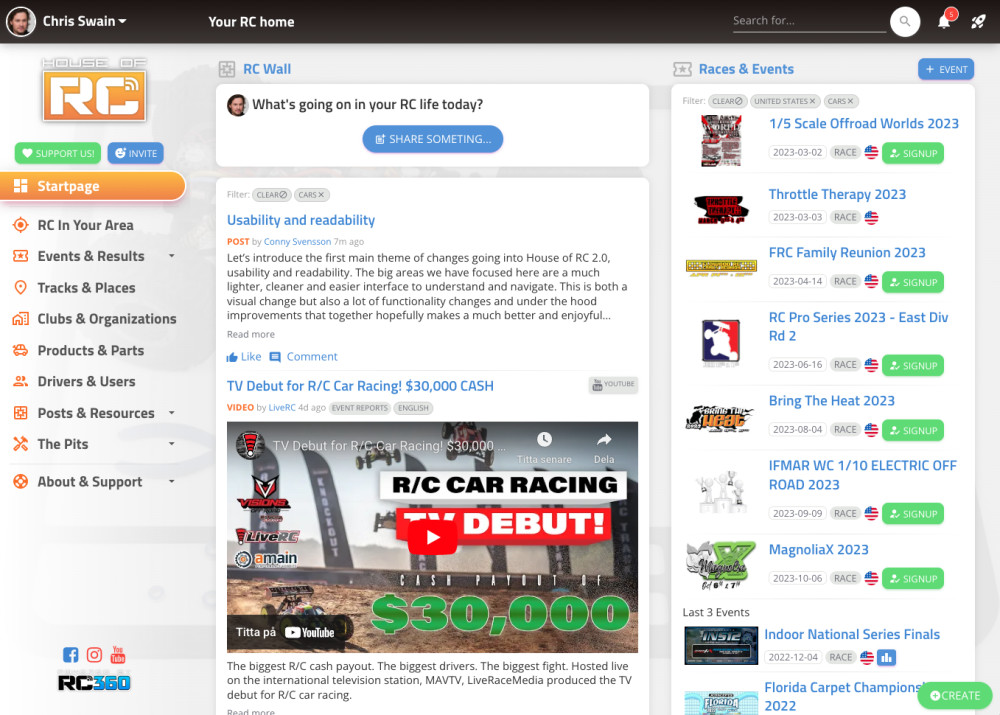This screenshot has height=715, width=1000.
Task: Click the Search for... field
Action: point(809,21)
